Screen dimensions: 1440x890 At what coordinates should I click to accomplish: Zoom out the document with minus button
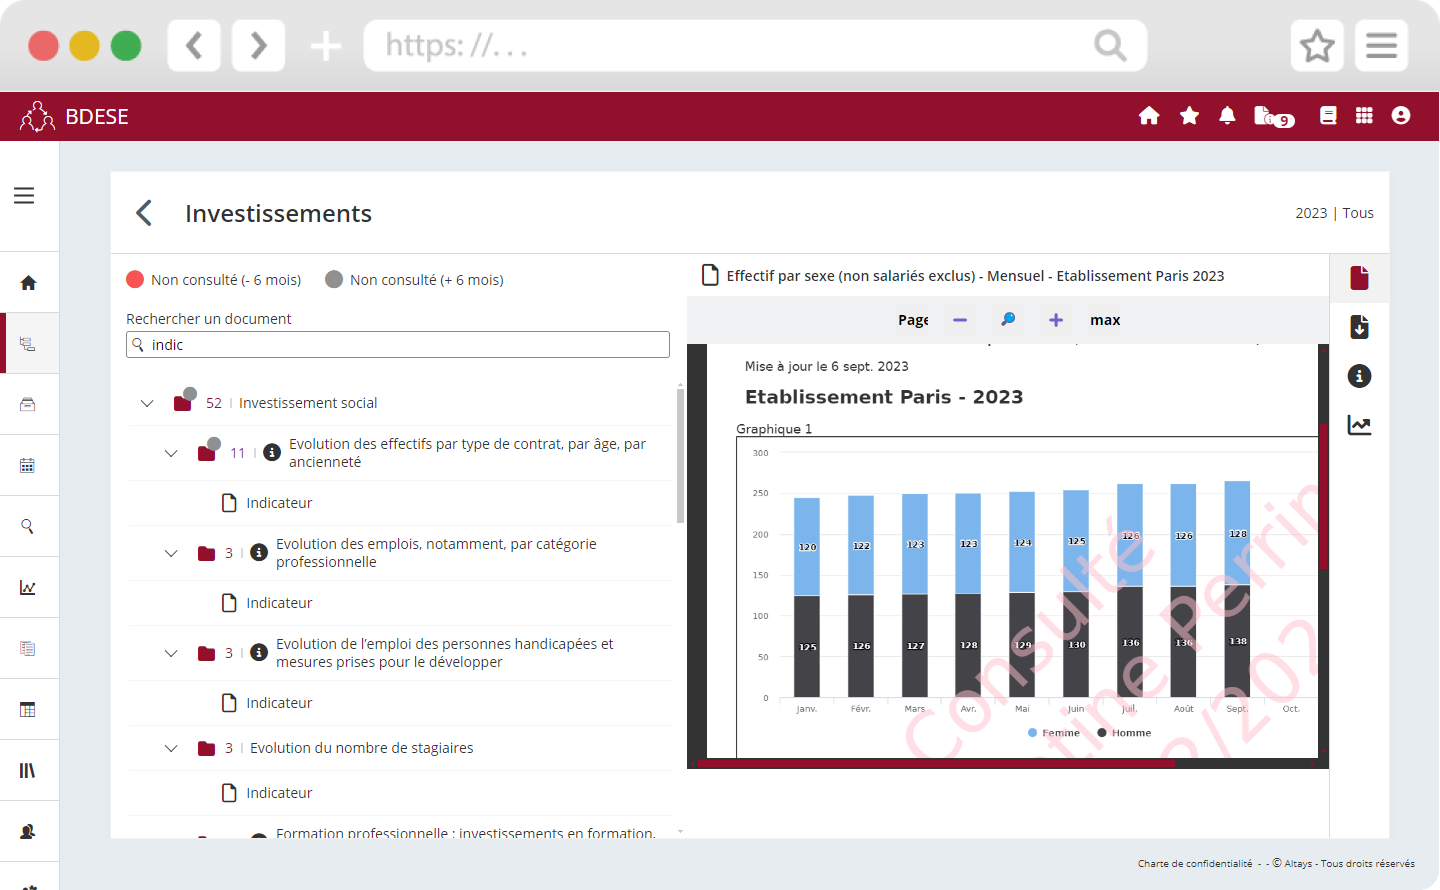pyautogui.click(x=960, y=320)
